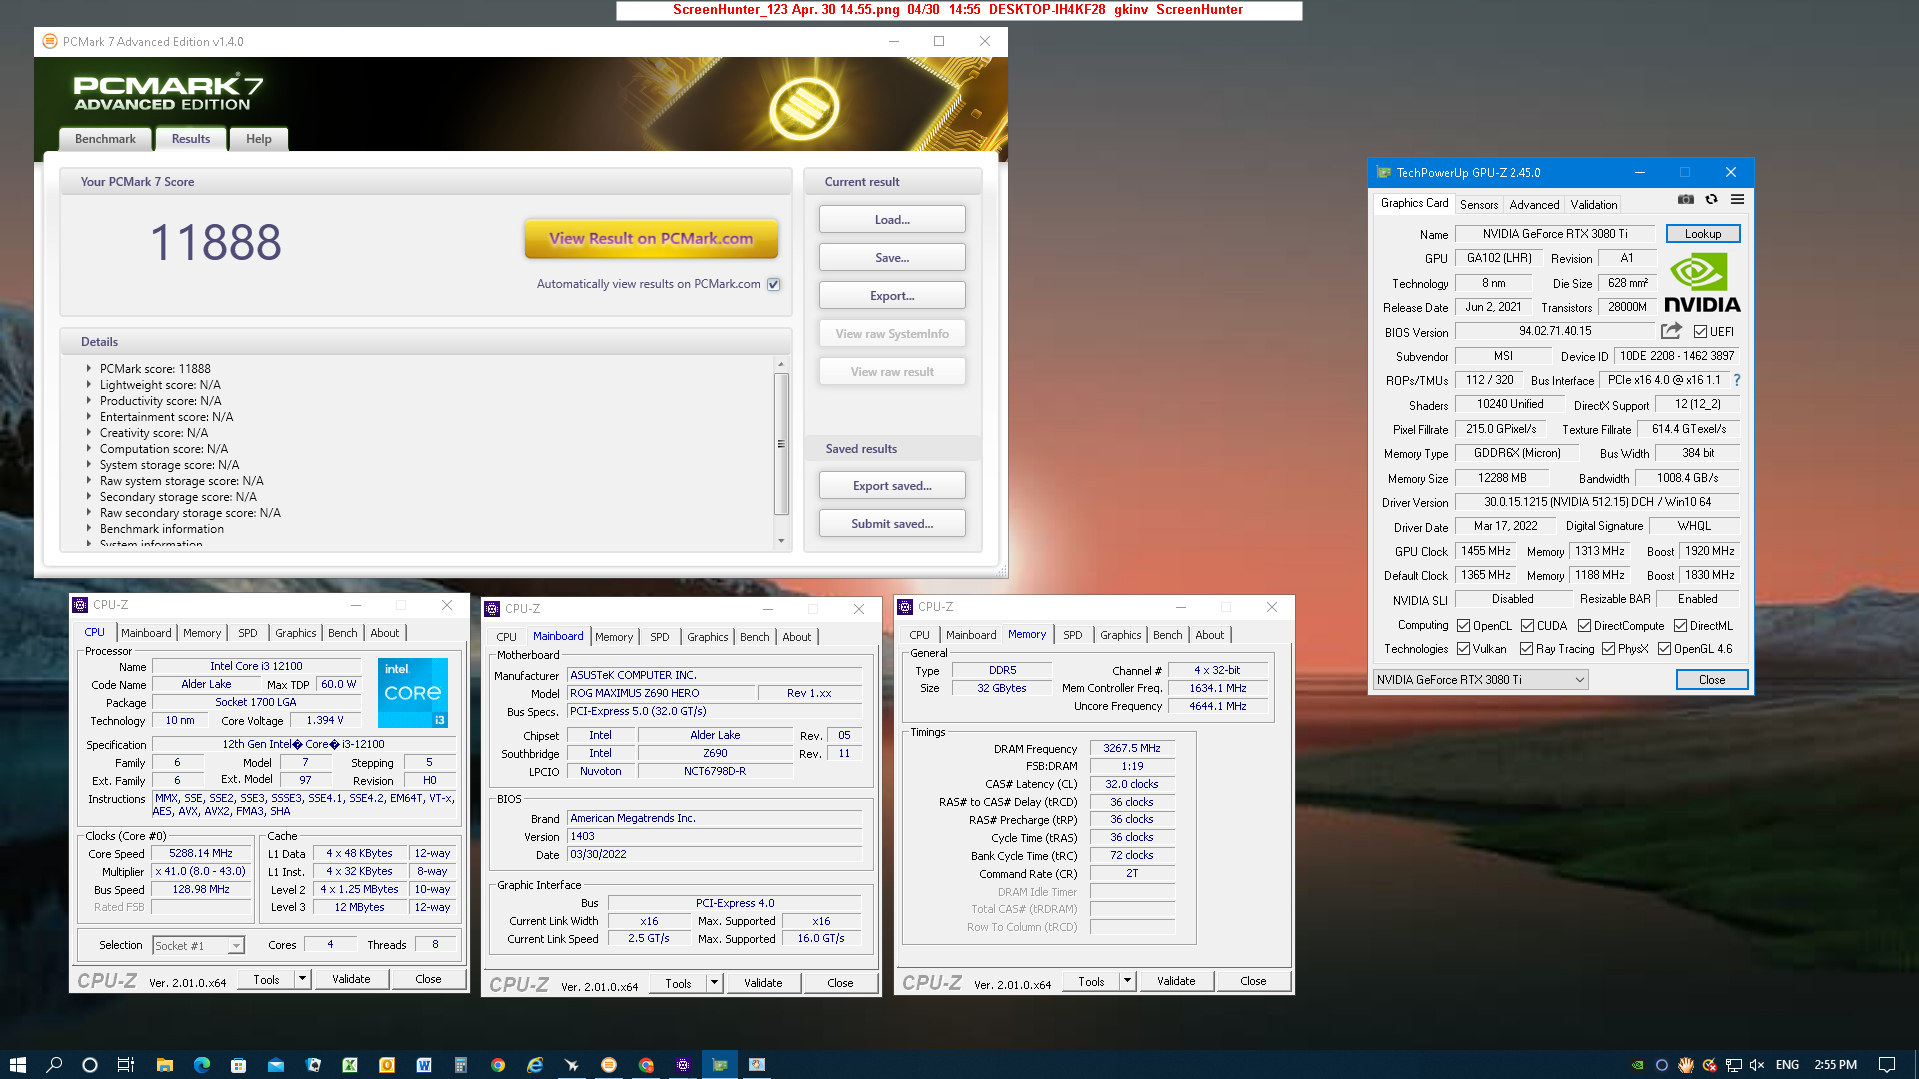Click Validate in the Mainboard CPU-Z window

click(x=763, y=983)
